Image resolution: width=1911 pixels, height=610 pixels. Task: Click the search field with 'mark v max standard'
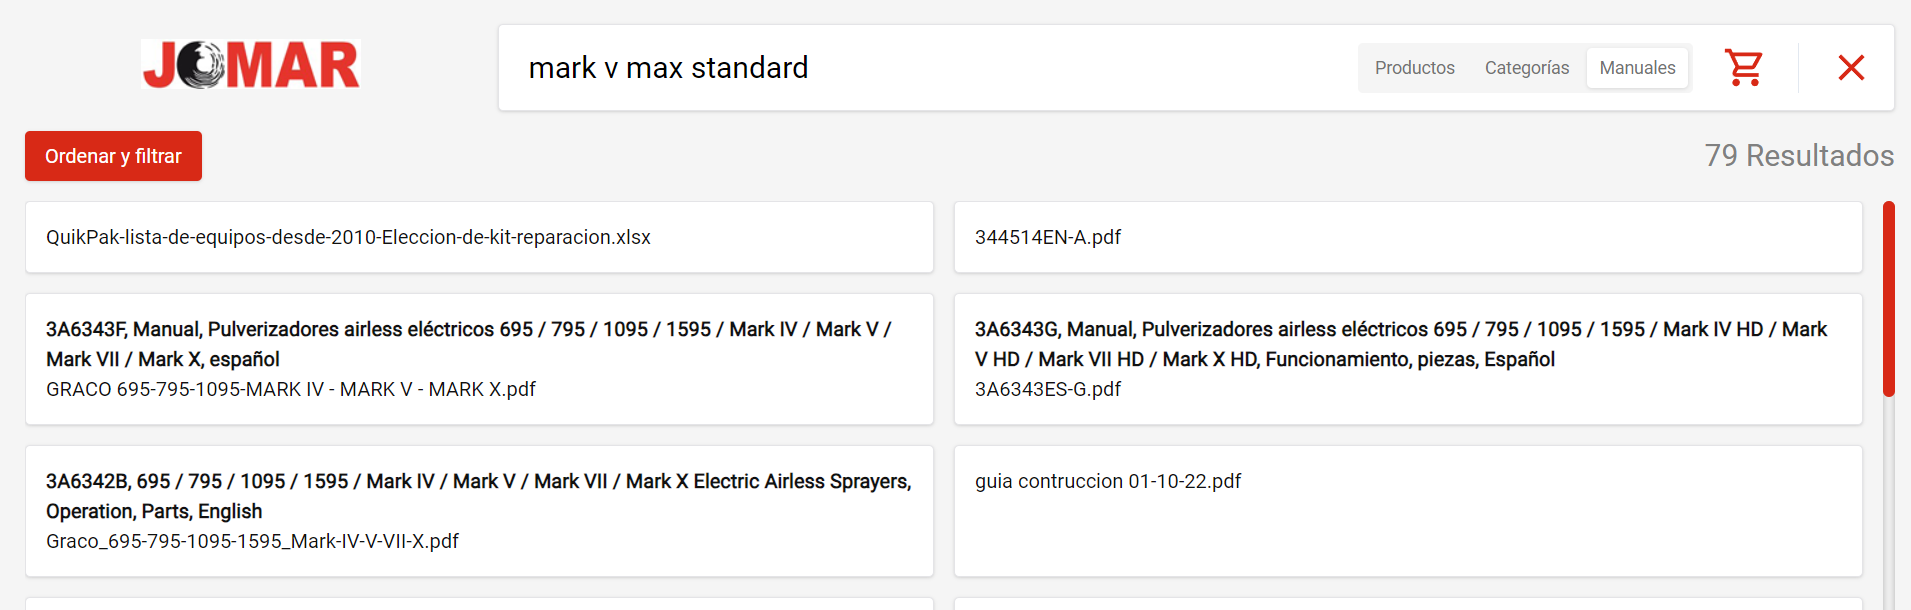point(900,68)
